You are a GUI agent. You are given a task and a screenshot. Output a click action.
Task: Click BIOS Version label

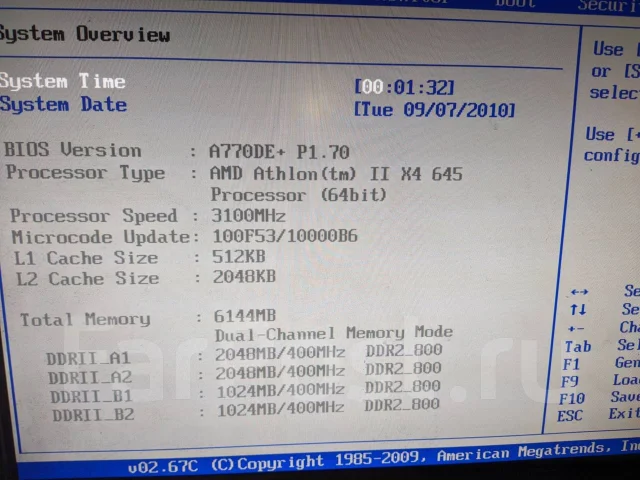(73, 150)
